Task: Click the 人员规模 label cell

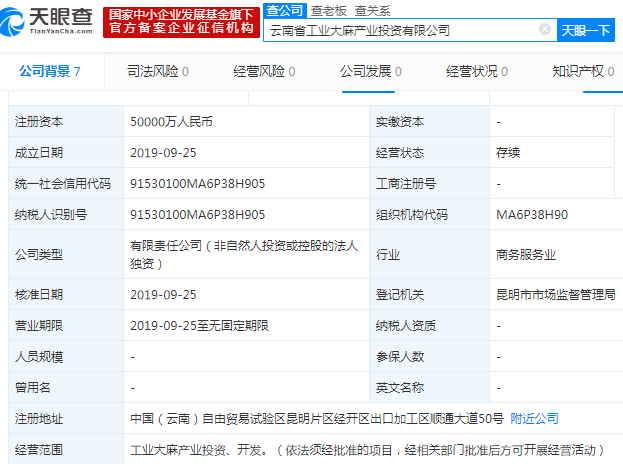Action: (66, 357)
